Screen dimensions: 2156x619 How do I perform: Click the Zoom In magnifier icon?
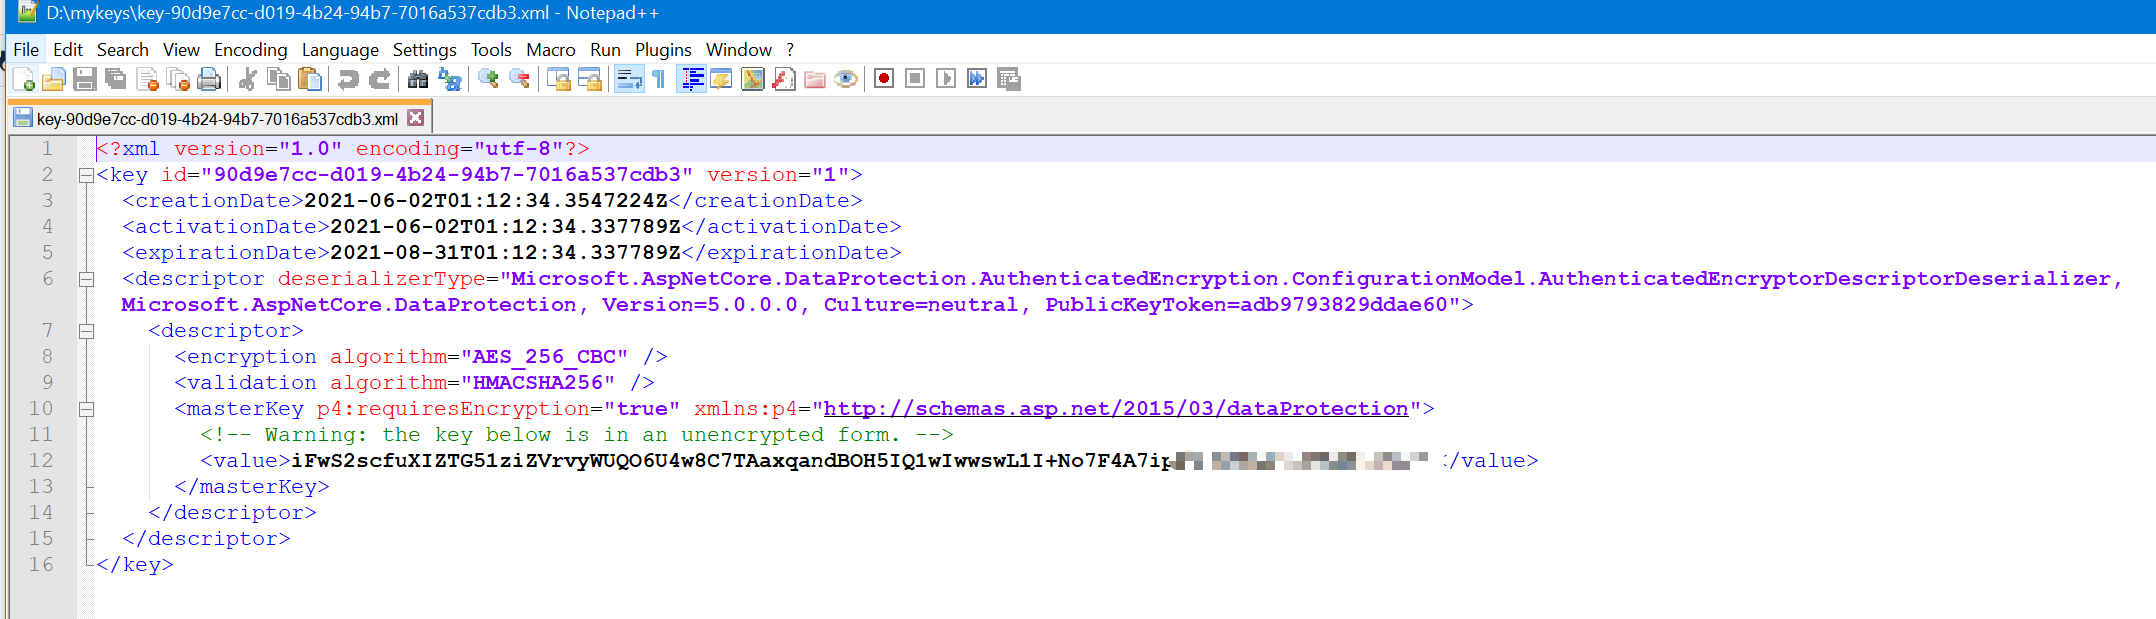pos(488,79)
